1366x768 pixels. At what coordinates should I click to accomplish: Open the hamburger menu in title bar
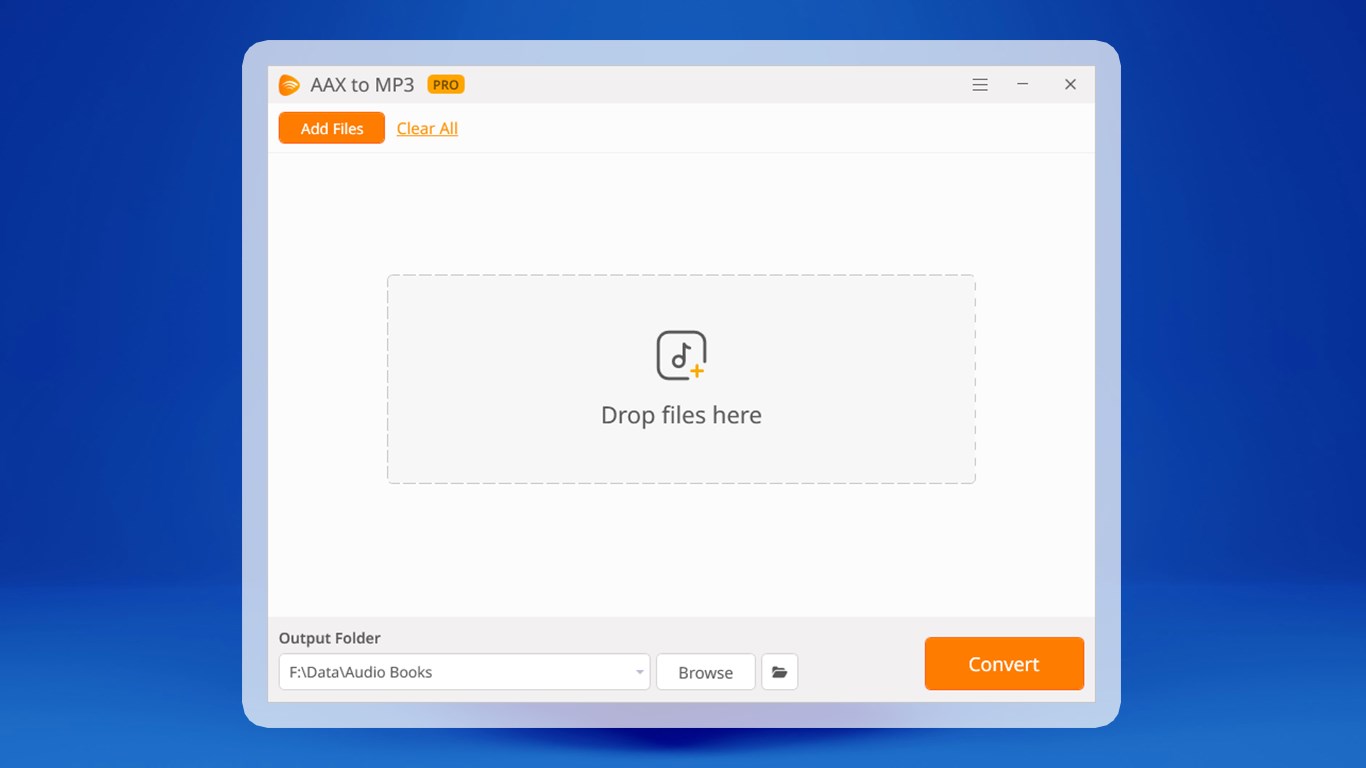[x=980, y=85]
